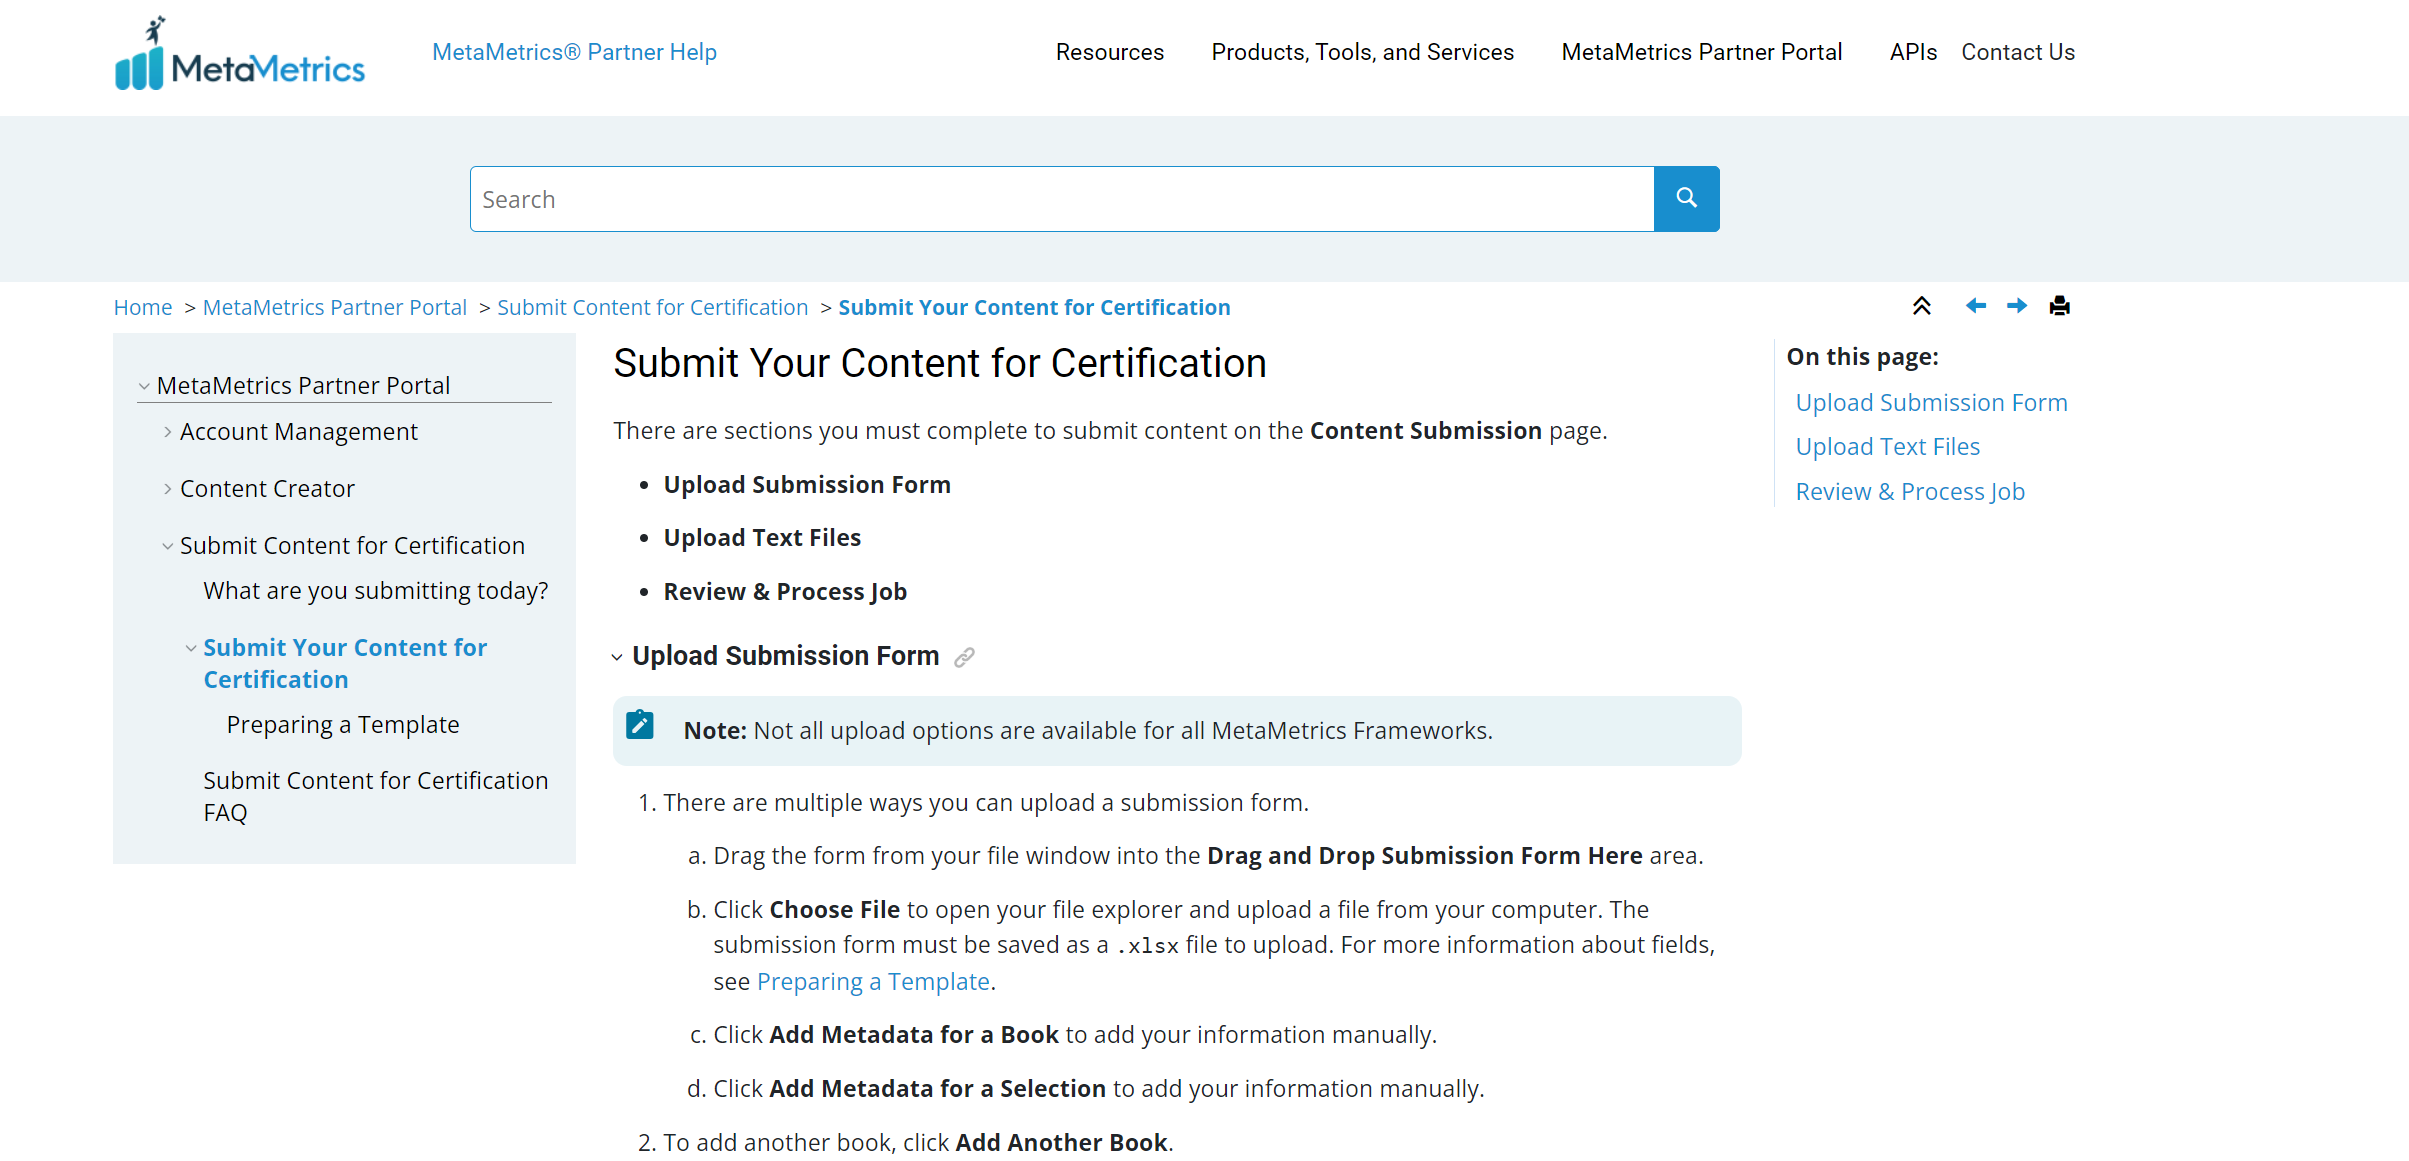The height and width of the screenshot is (1161, 2409).
Task: Click current page breadcrumb Submit Your Content for Certification
Action: tap(1034, 307)
